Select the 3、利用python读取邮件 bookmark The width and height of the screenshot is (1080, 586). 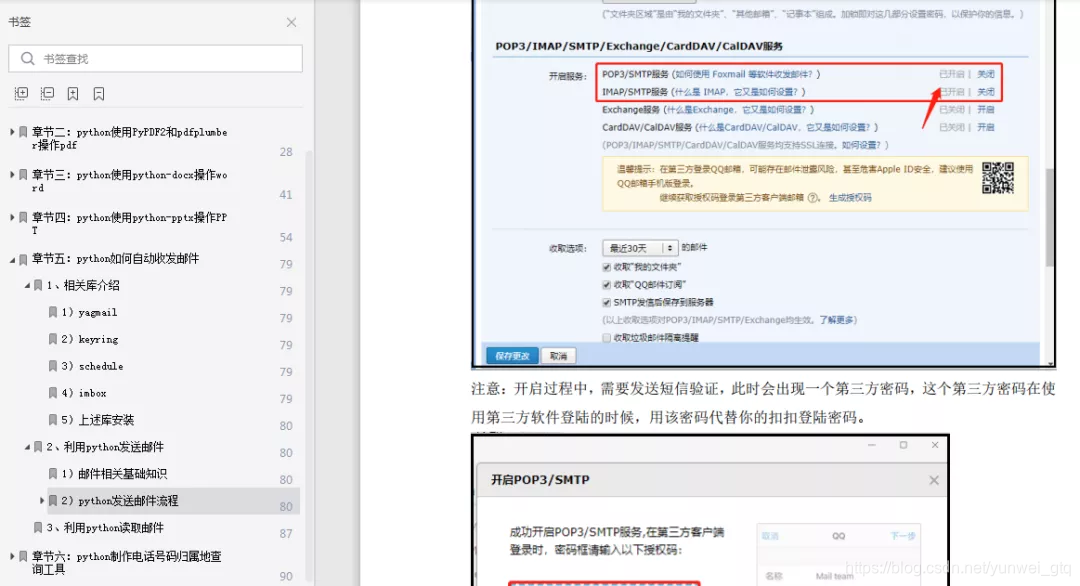(x=105, y=527)
